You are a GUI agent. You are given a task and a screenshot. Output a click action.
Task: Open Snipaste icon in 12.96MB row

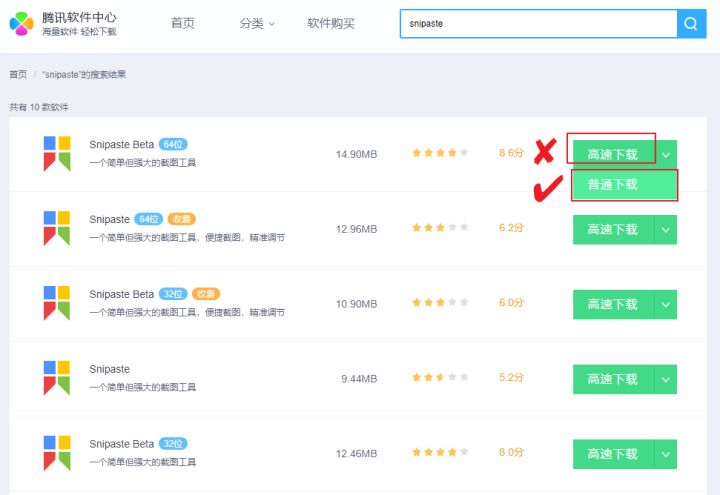coord(57,228)
